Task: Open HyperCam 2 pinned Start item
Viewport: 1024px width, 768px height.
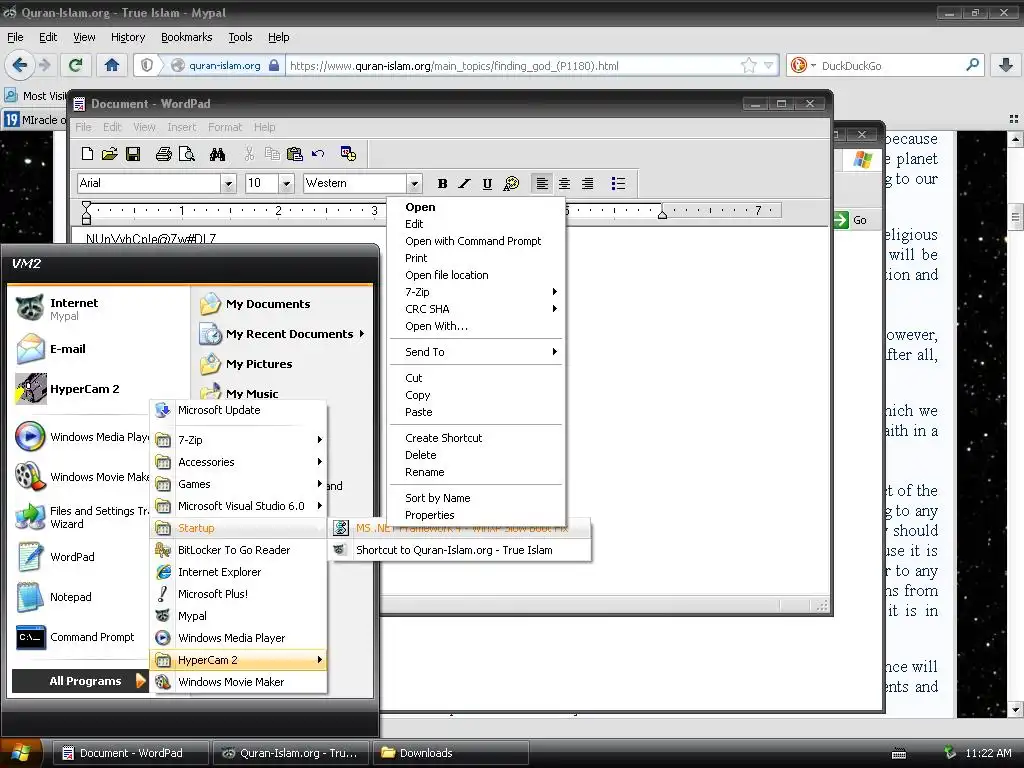Action: coord(97,389)
